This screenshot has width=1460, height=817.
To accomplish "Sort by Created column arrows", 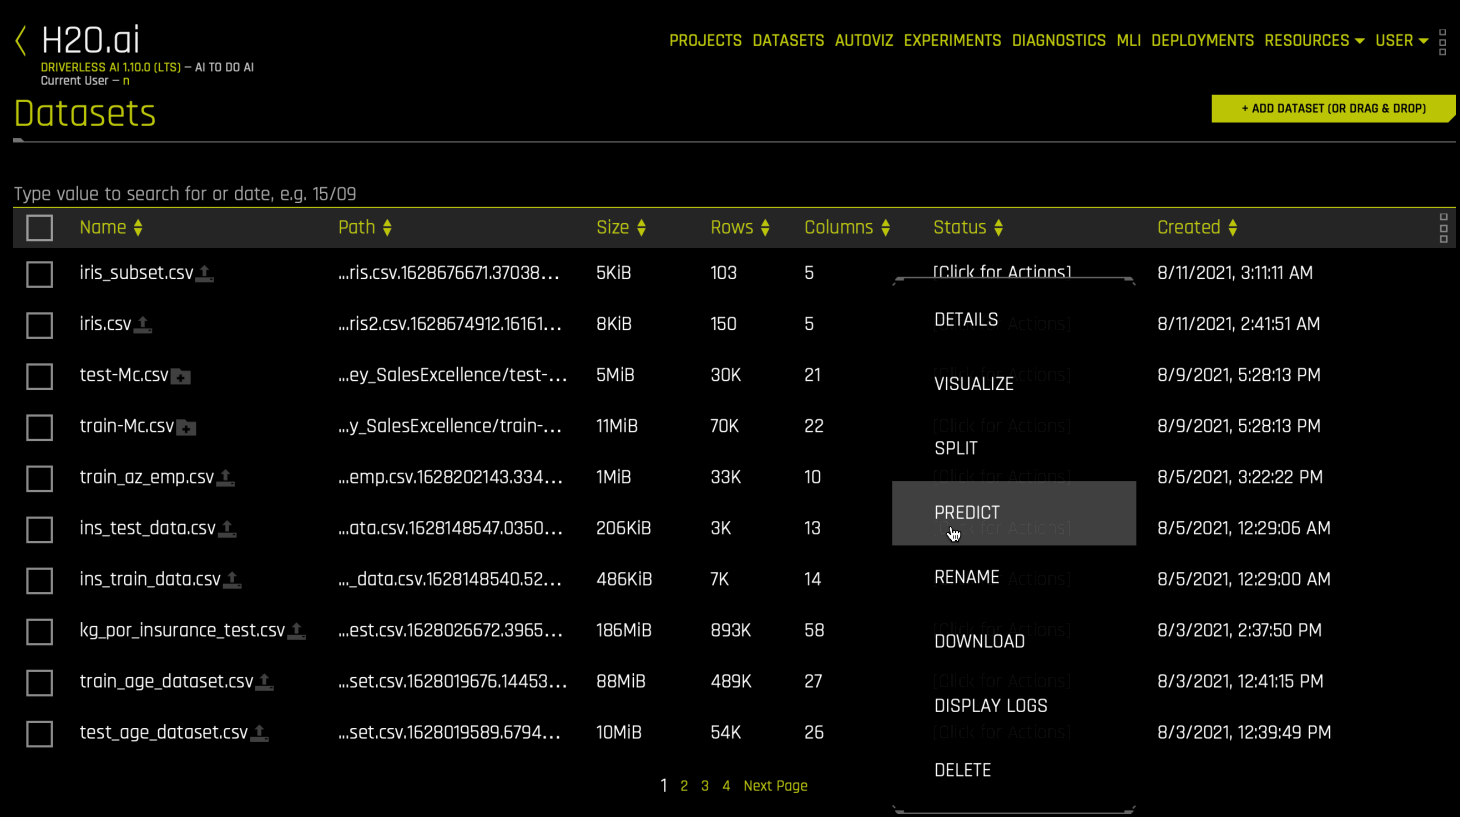I will (x=1232, y=228).
